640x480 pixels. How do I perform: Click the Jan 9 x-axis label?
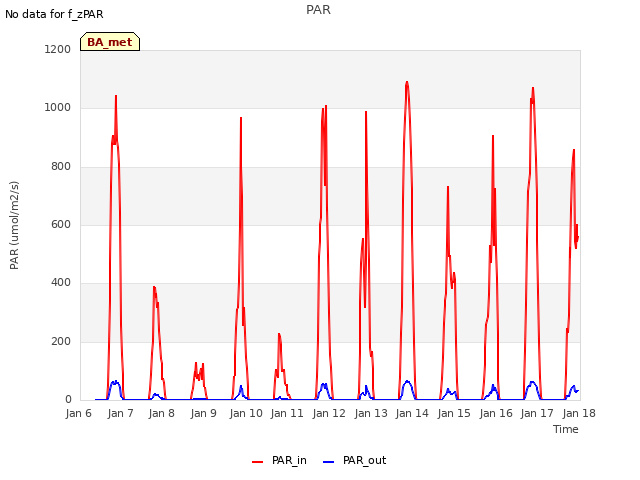[204, 413]
